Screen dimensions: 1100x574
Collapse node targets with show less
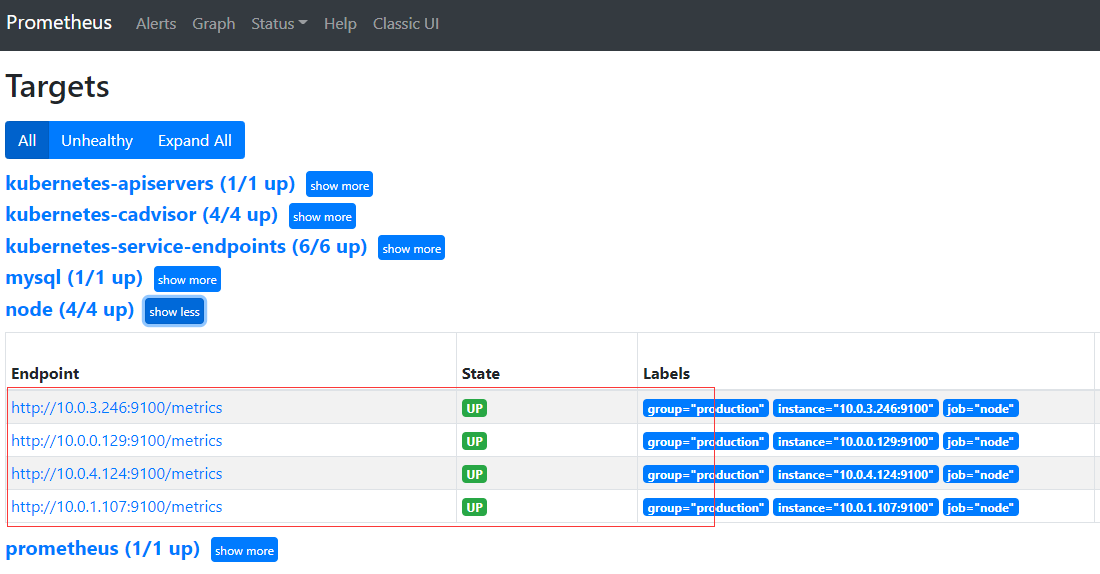coord(174,312)
